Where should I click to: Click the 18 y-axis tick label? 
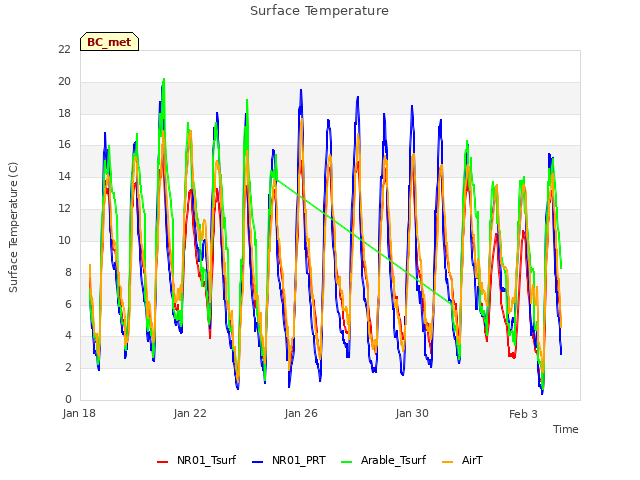tap(64, 113)
